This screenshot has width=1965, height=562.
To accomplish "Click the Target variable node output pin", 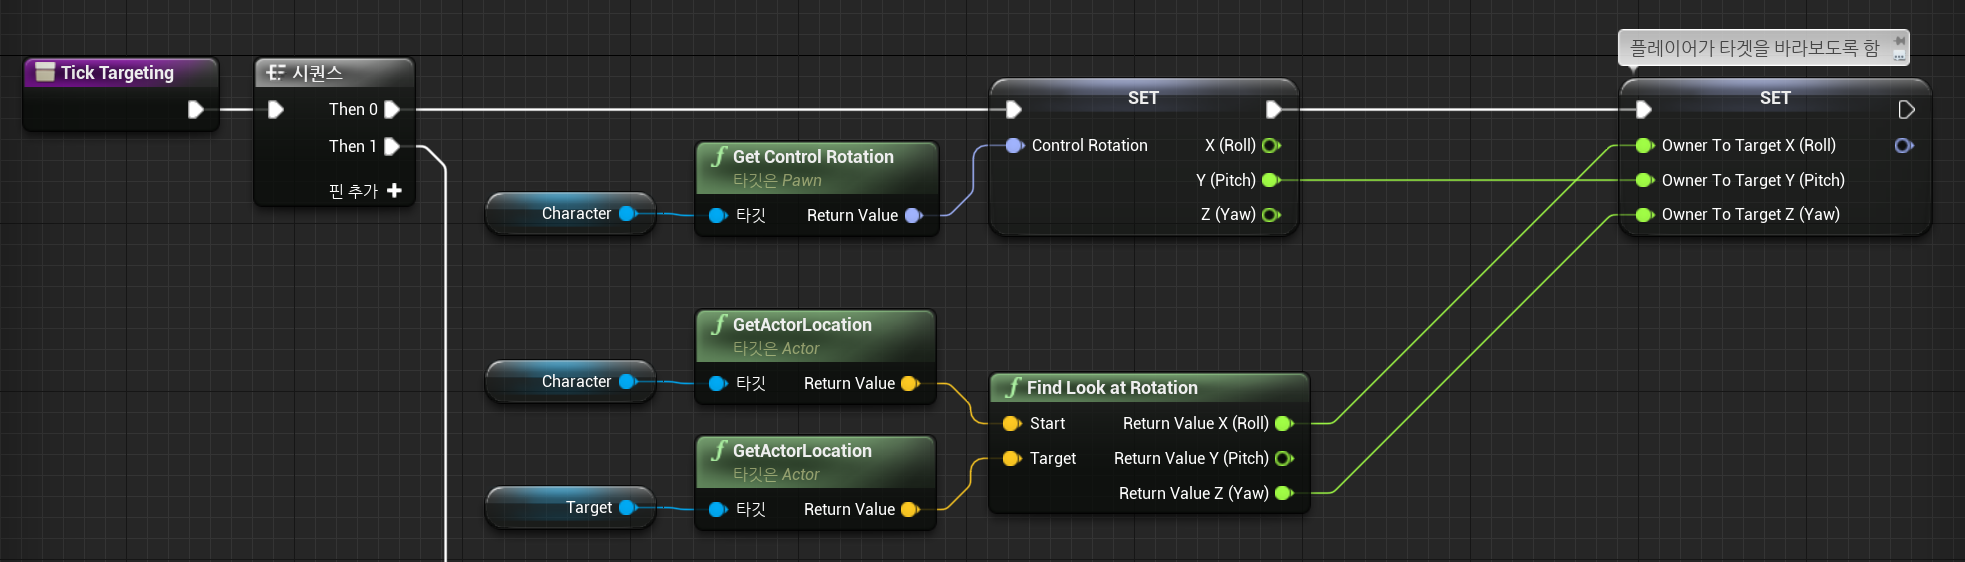I will pos(628,507).
